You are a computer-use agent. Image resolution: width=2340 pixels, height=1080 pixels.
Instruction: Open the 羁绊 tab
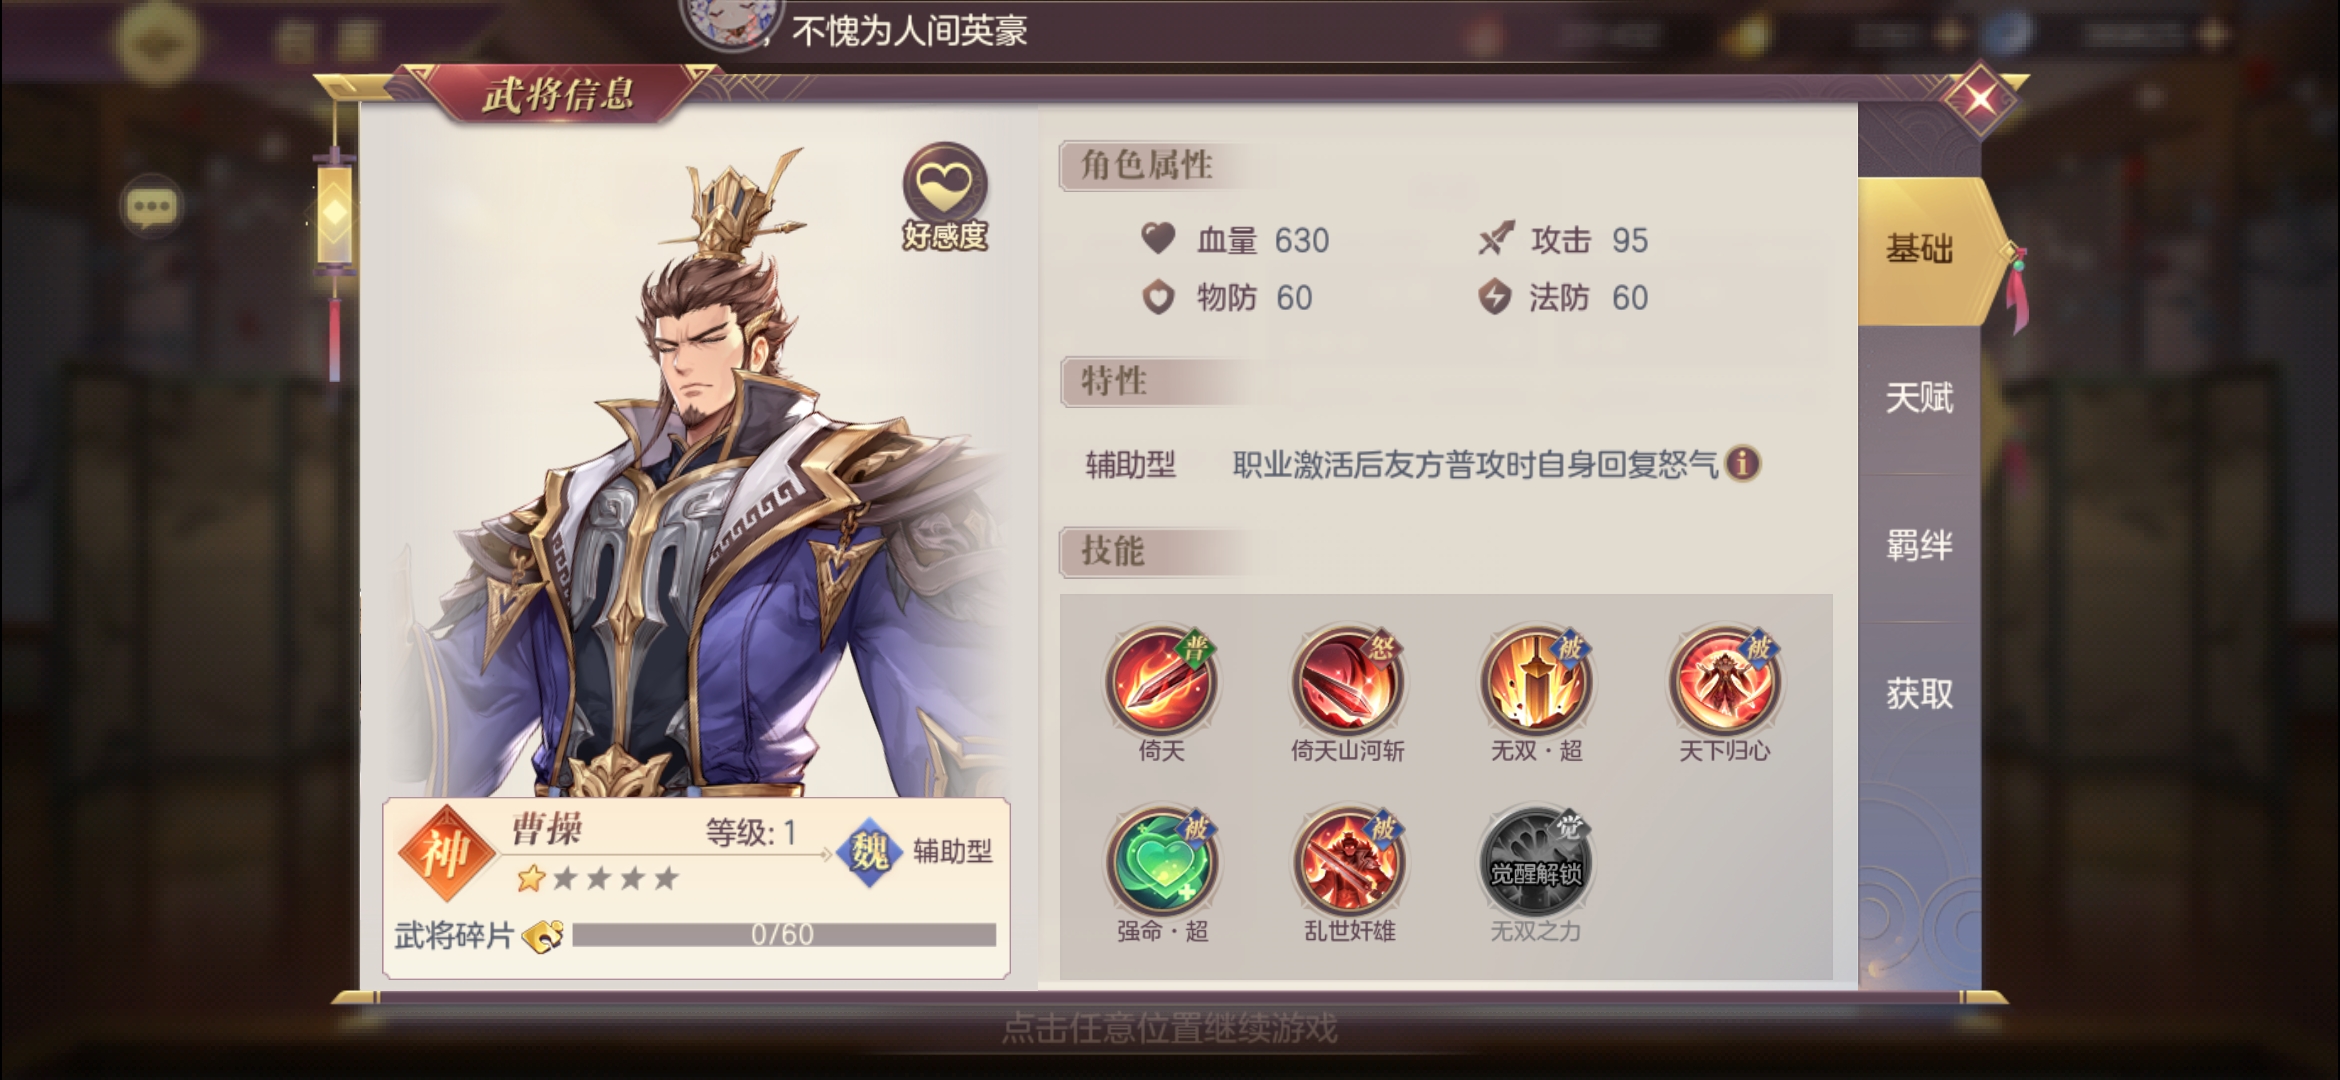coord(1919,546)
